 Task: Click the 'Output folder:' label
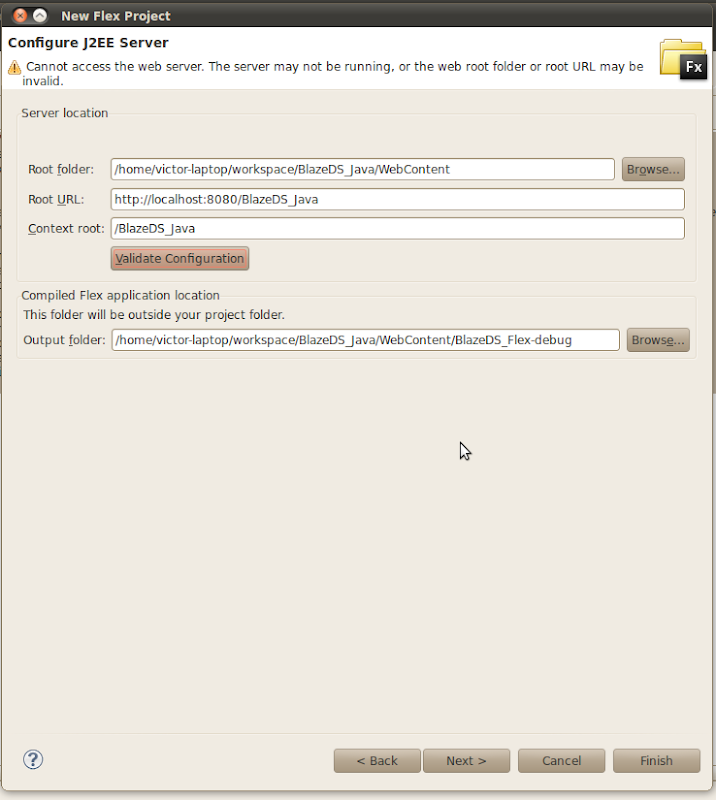click(64, 340)
